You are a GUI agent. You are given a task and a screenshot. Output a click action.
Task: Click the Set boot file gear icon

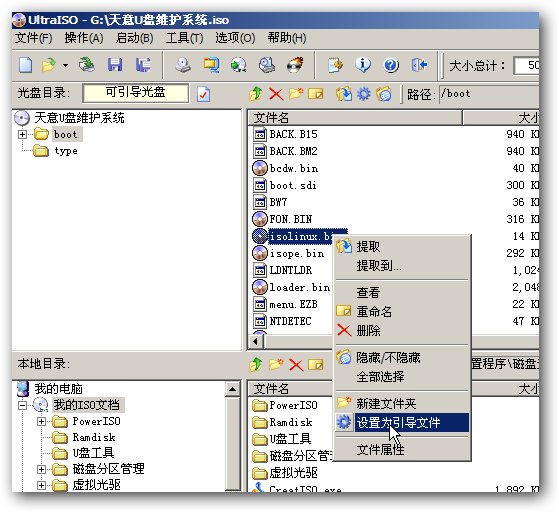point(364,94)
